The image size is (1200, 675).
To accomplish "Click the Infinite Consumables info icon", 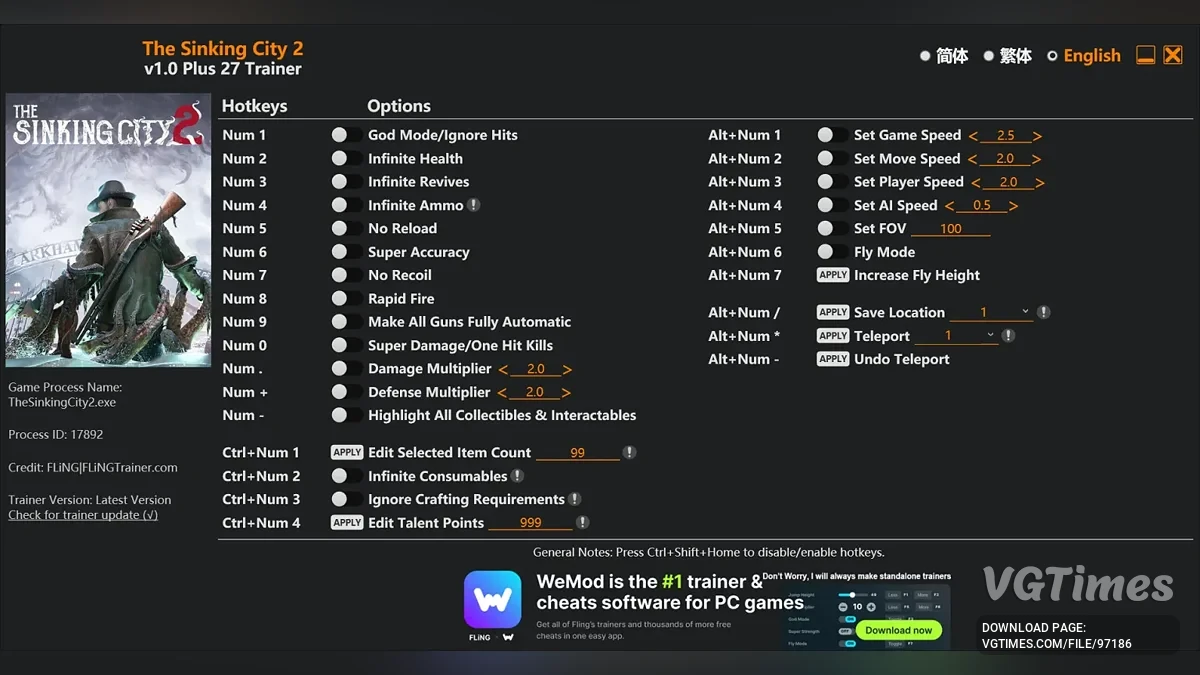I will pos(517,476).
